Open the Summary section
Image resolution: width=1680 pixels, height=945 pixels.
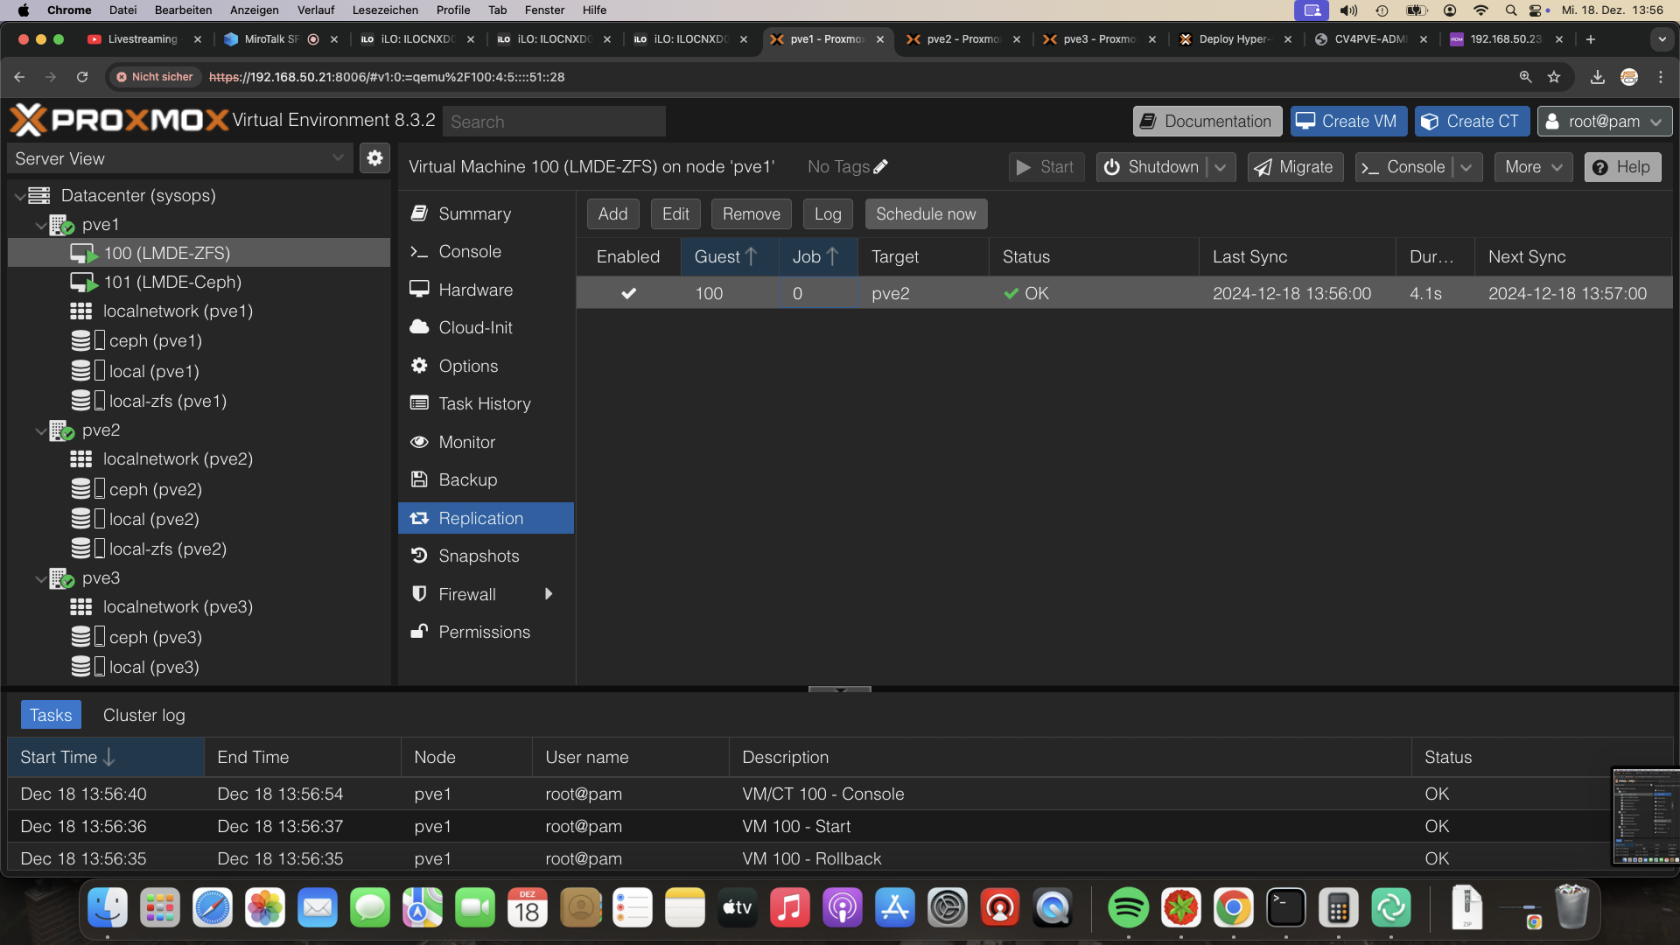(486, 214)
